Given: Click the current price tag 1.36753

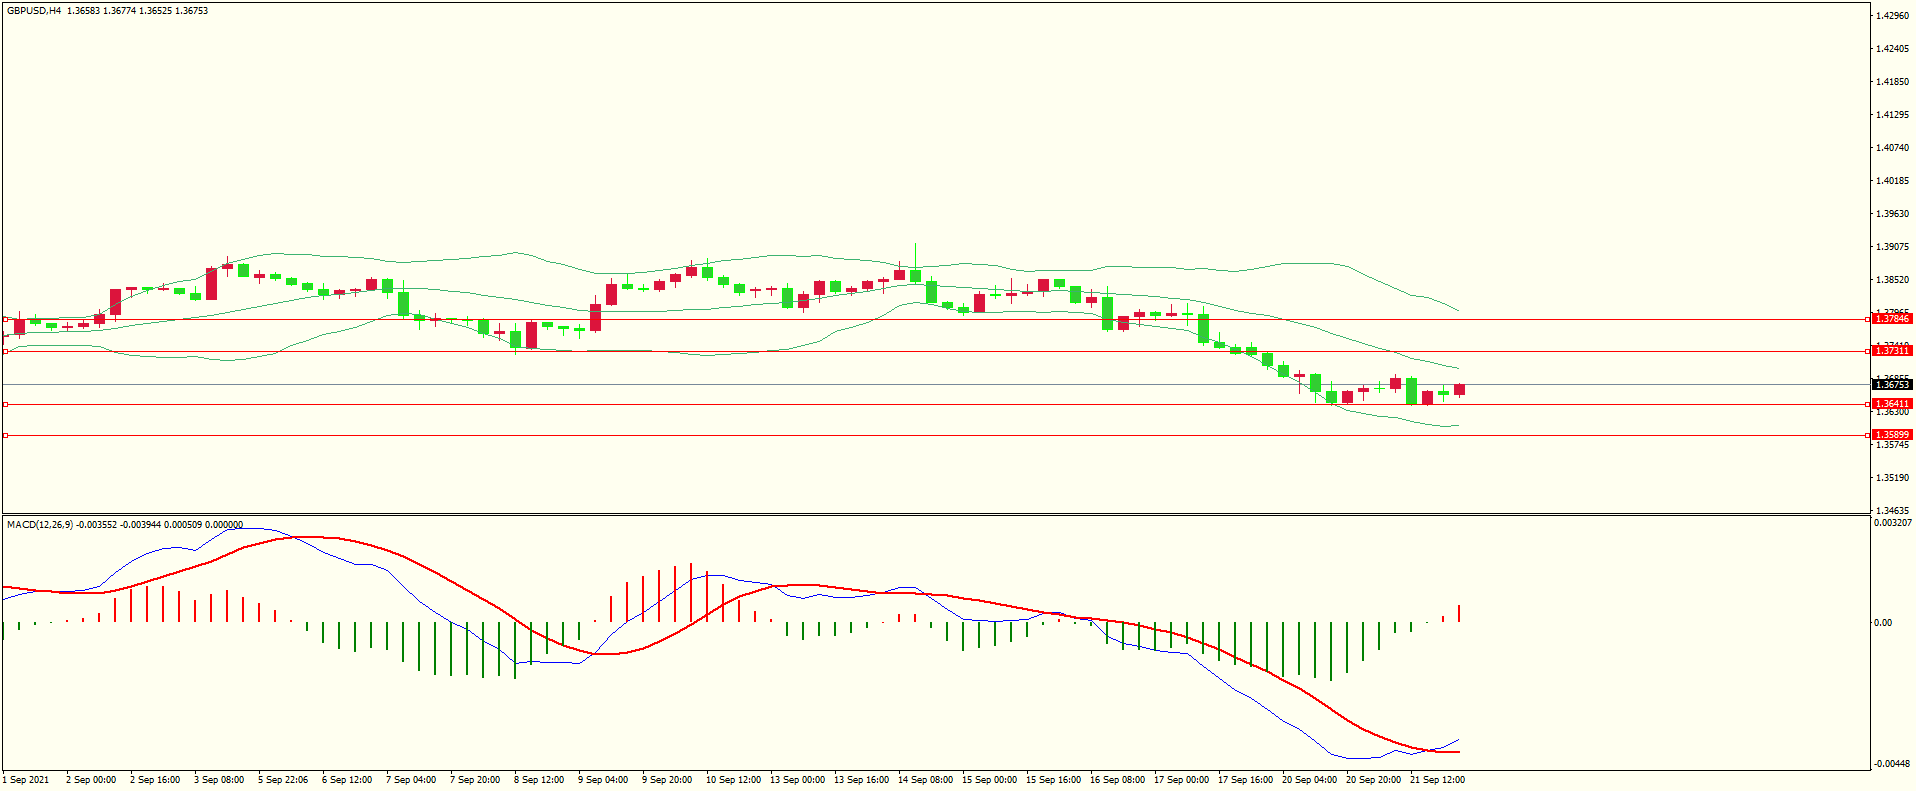Looking at the screenshot, I should 1892,384.
